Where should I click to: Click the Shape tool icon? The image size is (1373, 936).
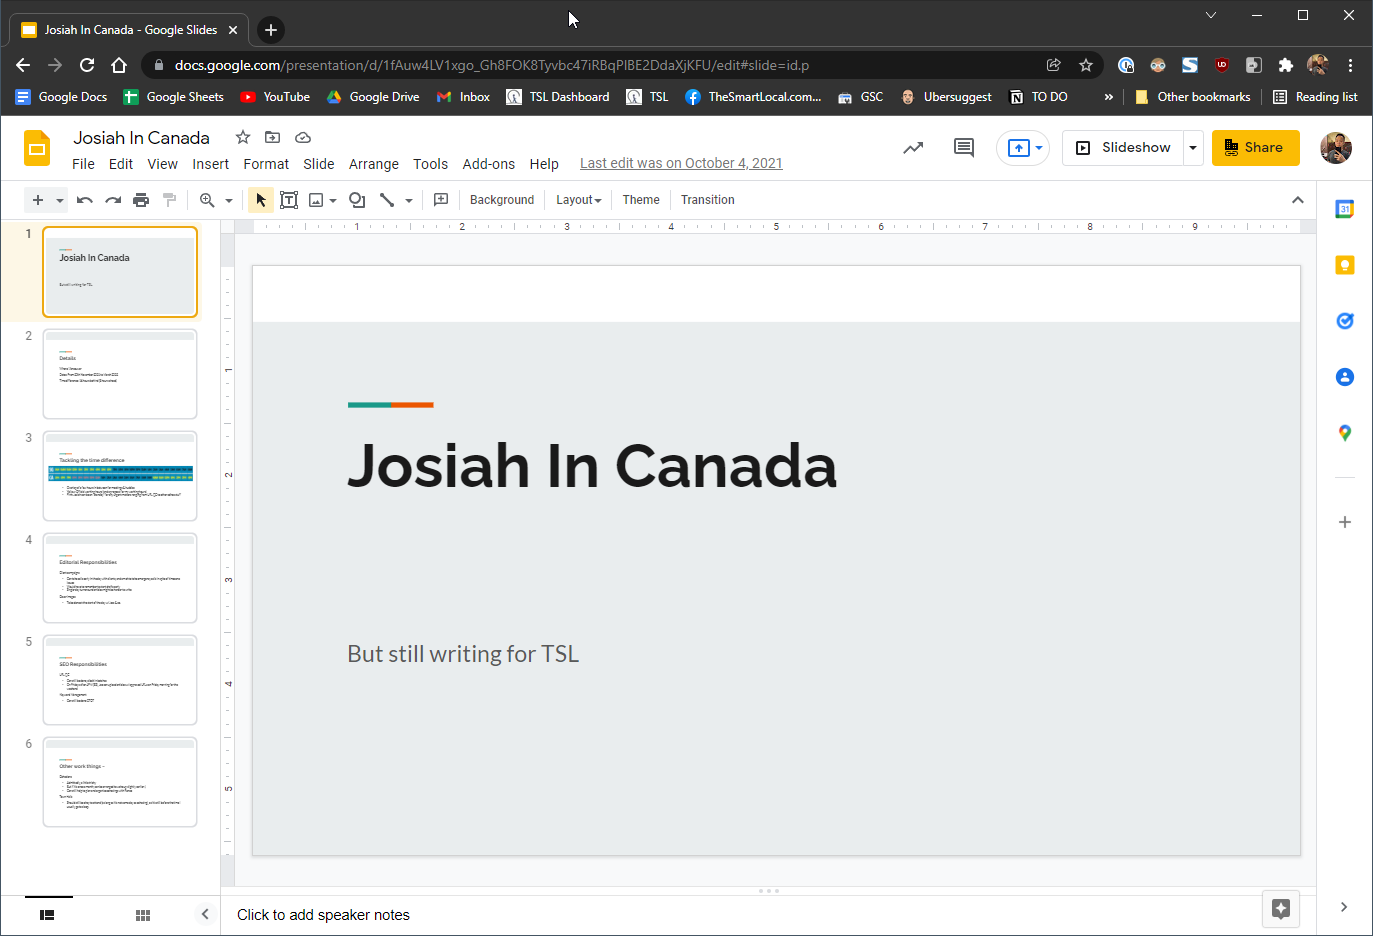(356, 200)
